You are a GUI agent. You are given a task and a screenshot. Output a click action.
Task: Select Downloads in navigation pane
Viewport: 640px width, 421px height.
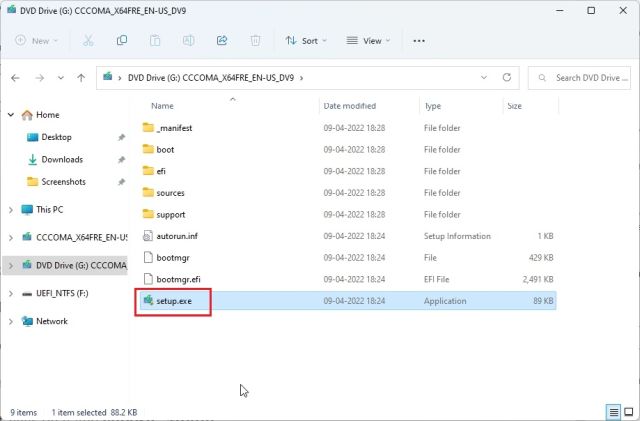[x=62, y=160]
